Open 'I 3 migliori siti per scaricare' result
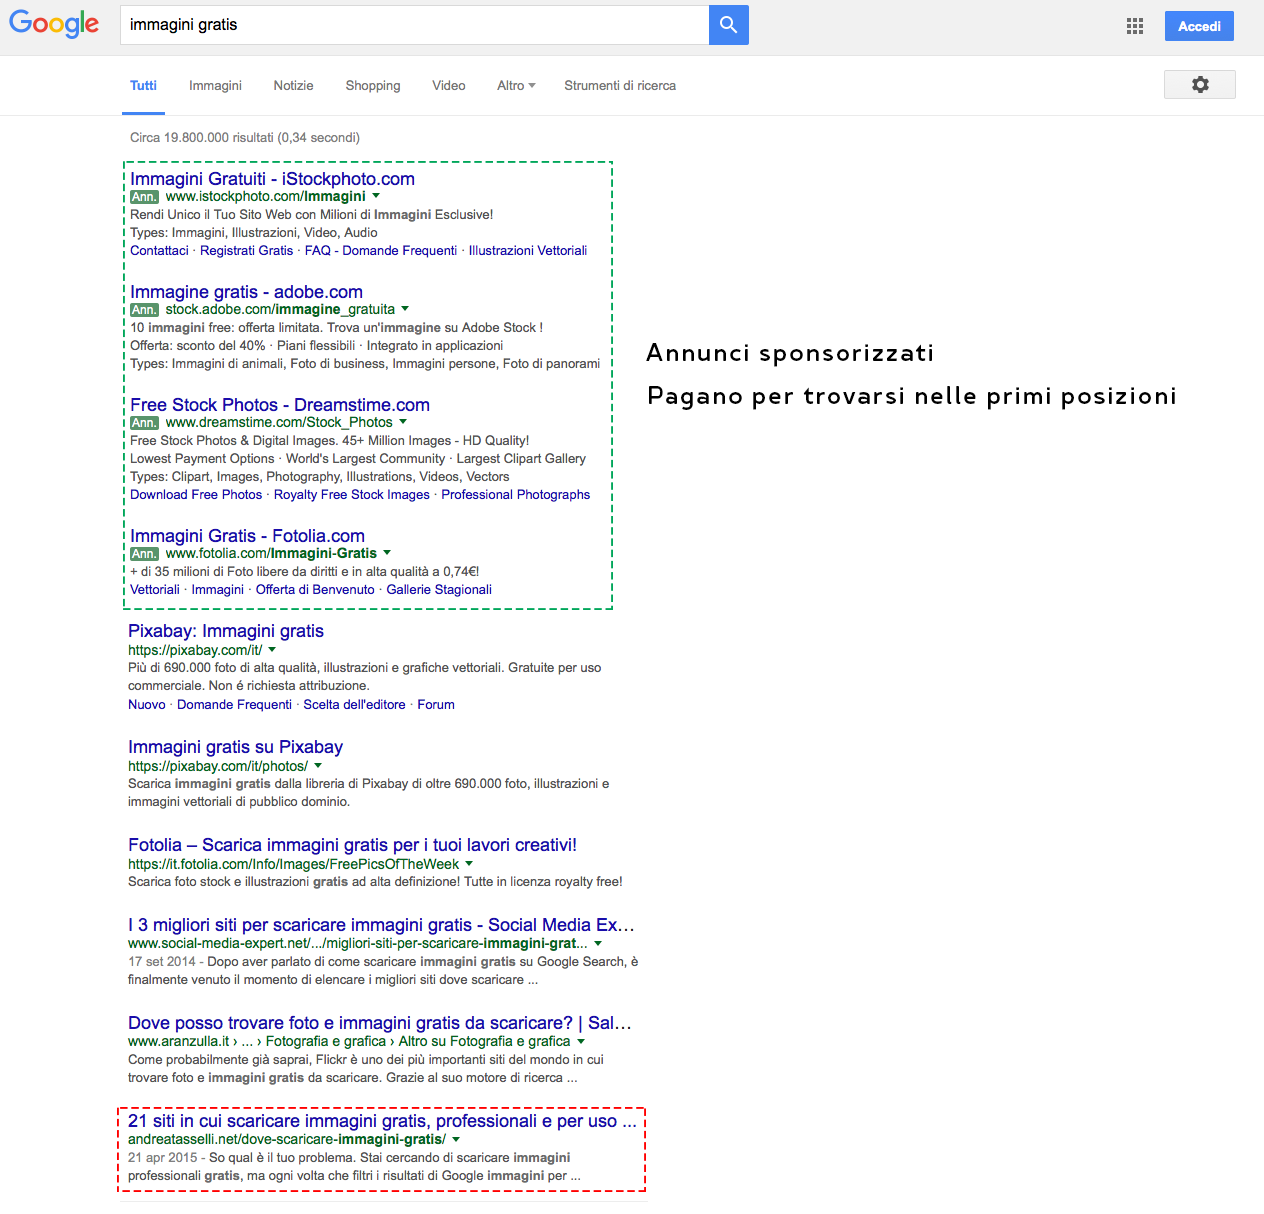This screenshot has width=1264, height=1214. pos(381,925)
